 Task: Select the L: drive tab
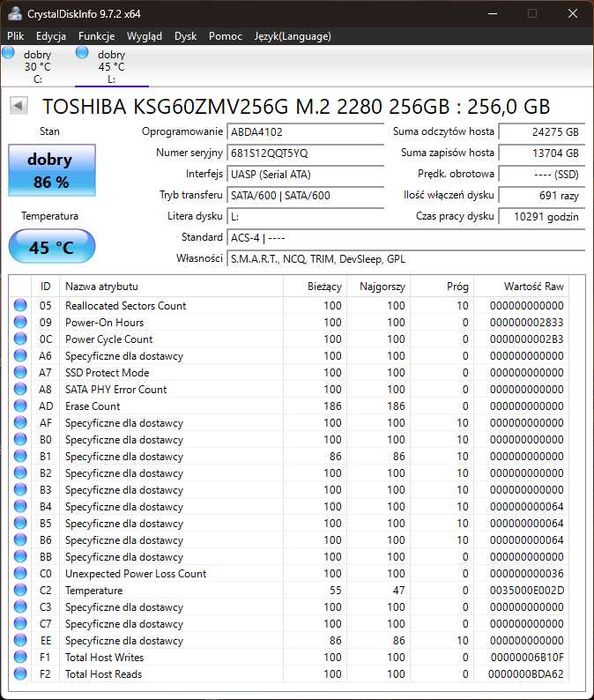pyautogui.click(x=112, y=66)
